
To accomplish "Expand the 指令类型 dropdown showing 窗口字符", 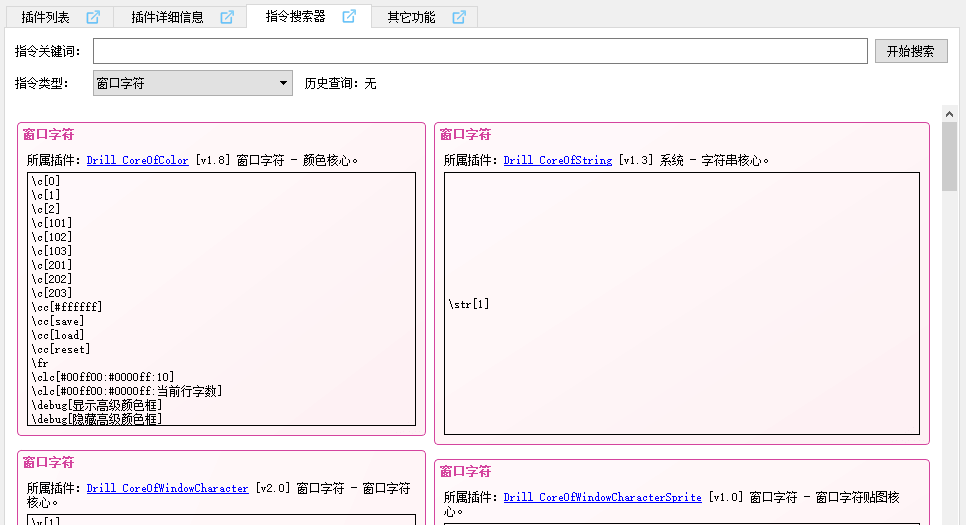I will point(192,83).
